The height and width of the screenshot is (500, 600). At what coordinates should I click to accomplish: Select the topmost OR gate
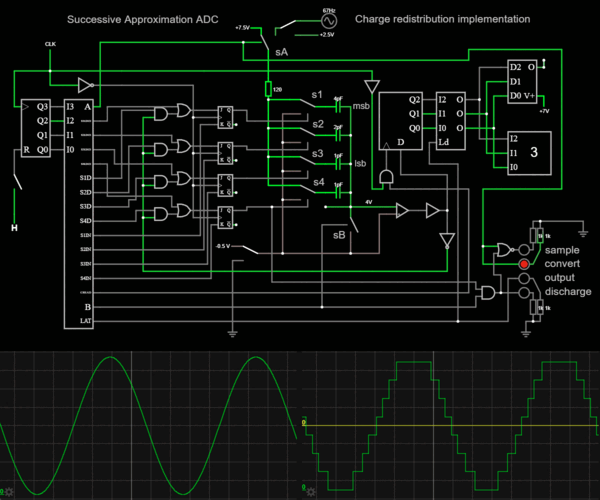coord(184,110)
